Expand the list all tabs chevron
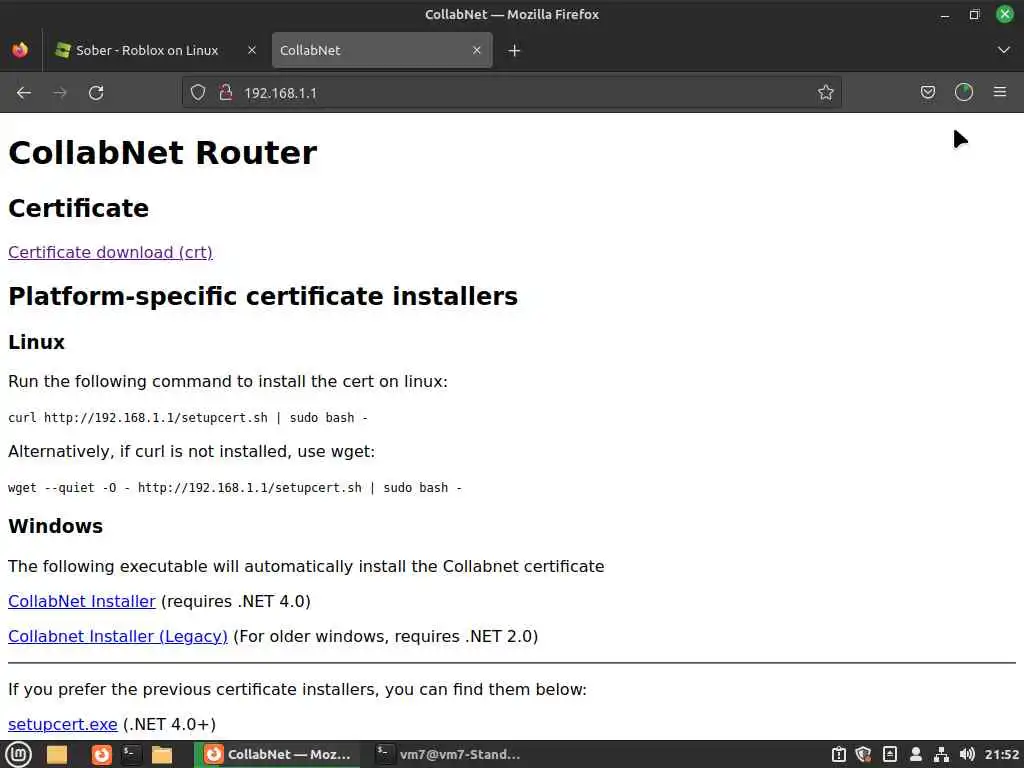The image size is (1024, 768). click(x=1004, y=50)
